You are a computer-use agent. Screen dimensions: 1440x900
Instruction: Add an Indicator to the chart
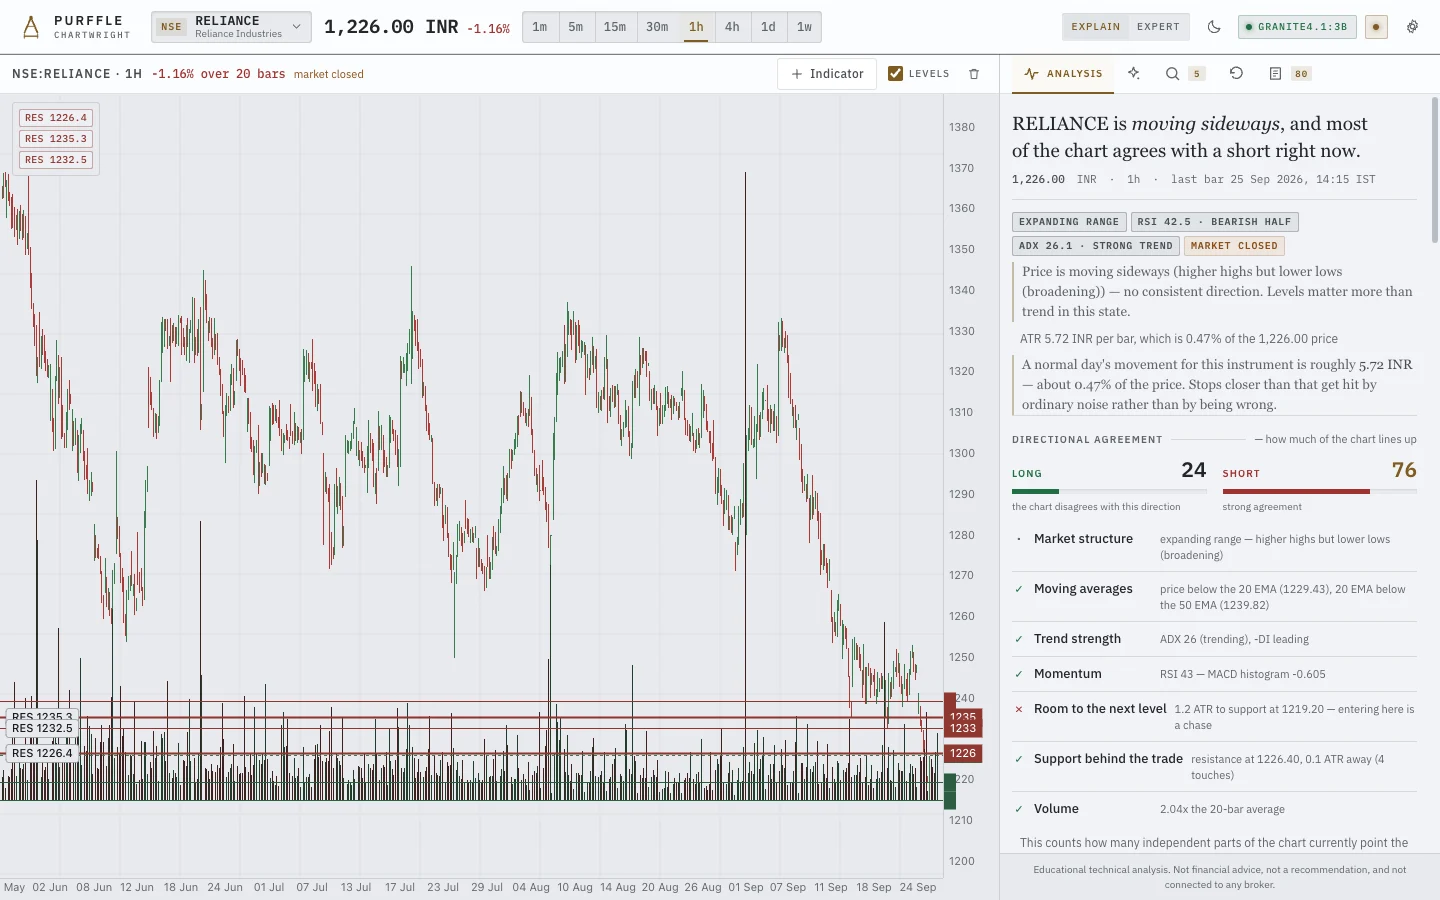(x=827, y=74)
